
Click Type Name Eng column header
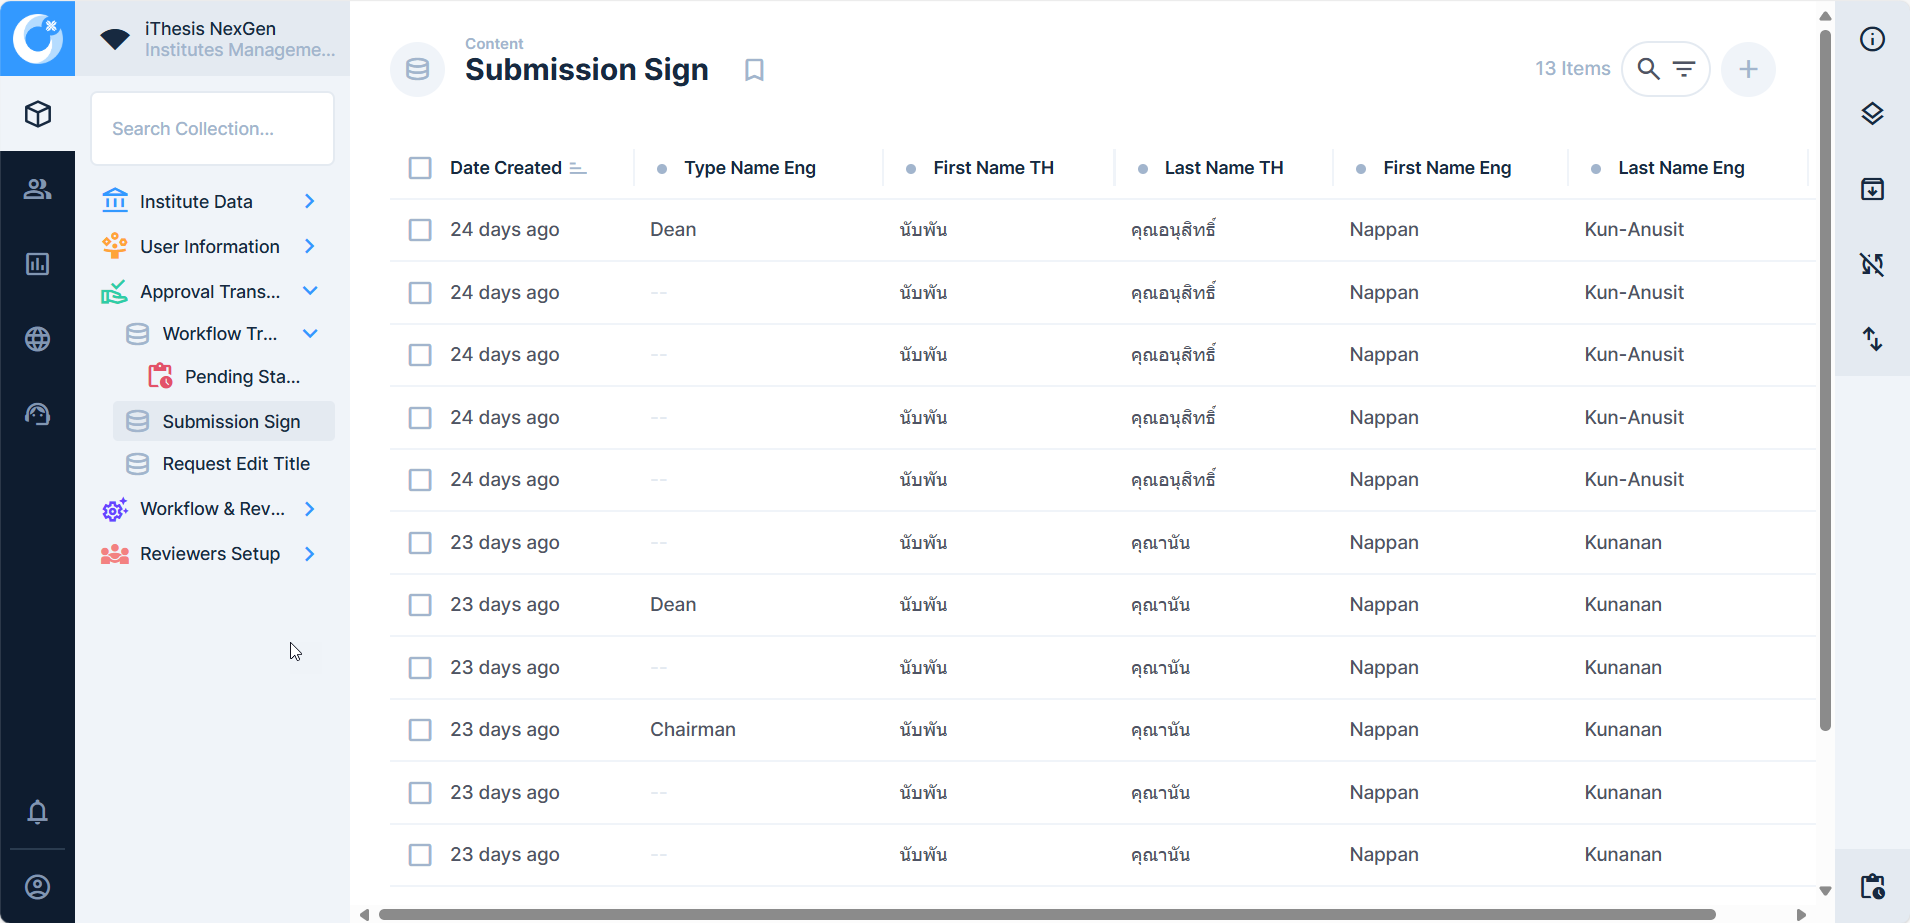click(749, 168)
